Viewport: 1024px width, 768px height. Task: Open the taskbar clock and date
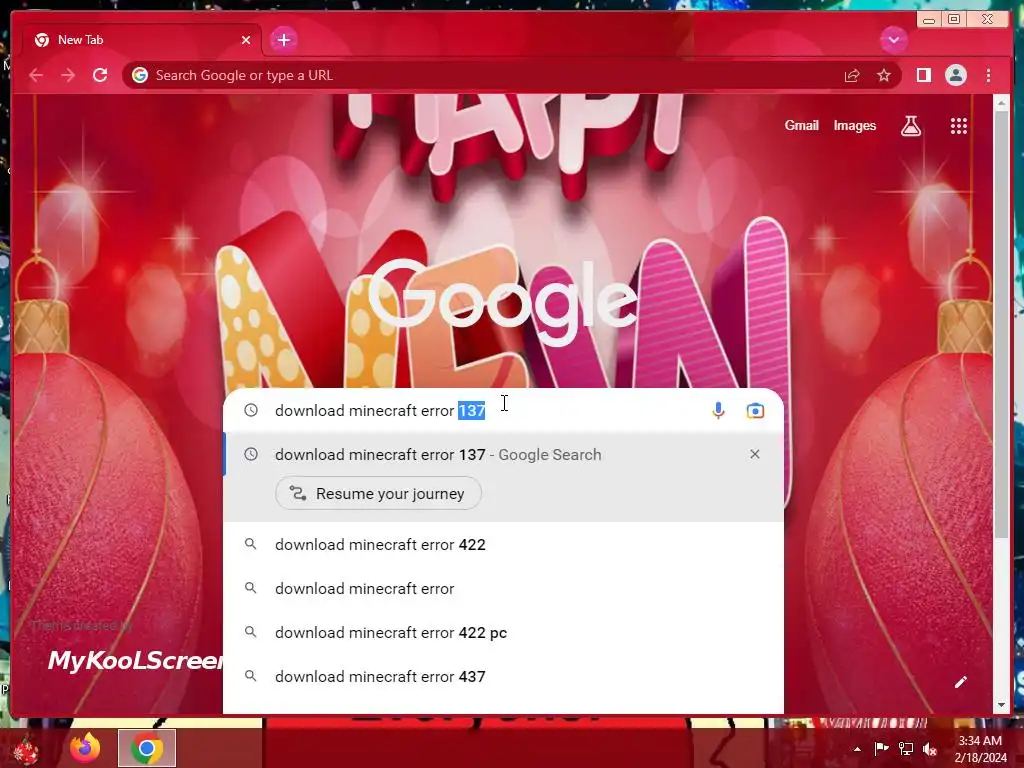point(980,749)
